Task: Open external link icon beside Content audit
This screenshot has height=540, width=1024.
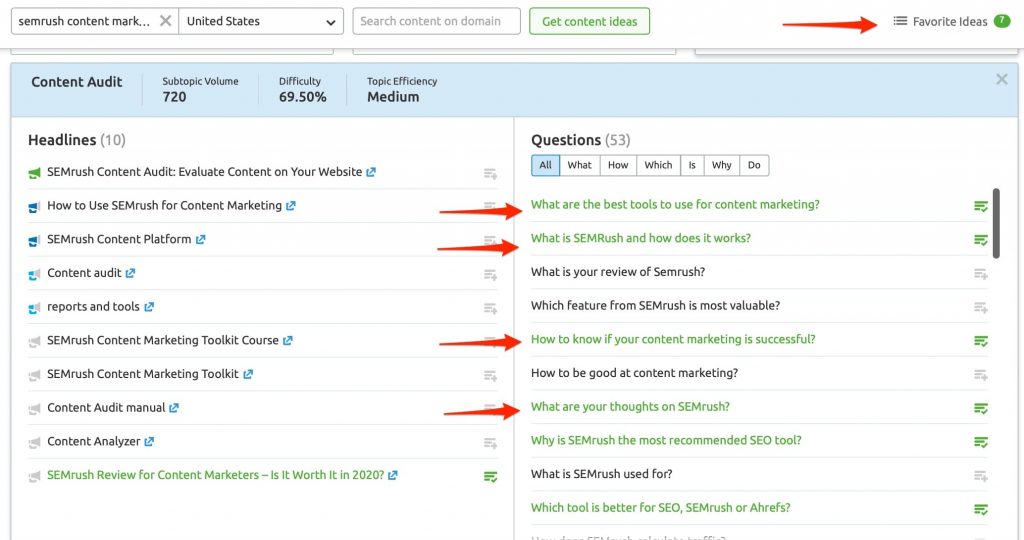Action: coord(130,273)
